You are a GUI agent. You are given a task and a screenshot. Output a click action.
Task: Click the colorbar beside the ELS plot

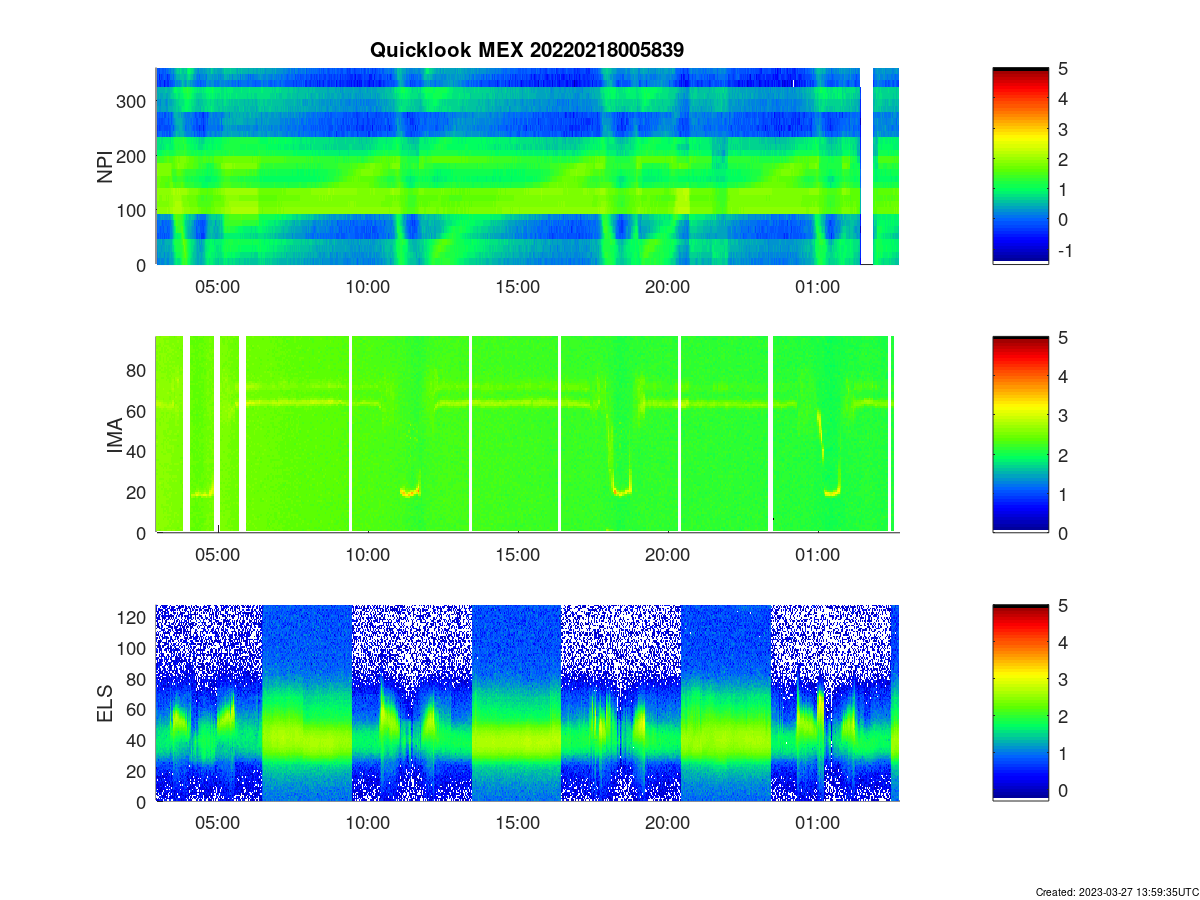pos(1020,703)
